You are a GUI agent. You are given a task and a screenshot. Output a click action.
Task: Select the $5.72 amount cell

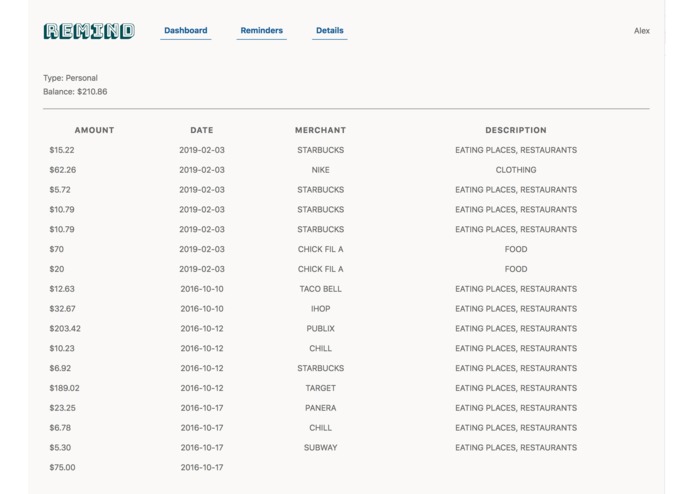coord(60,190)
